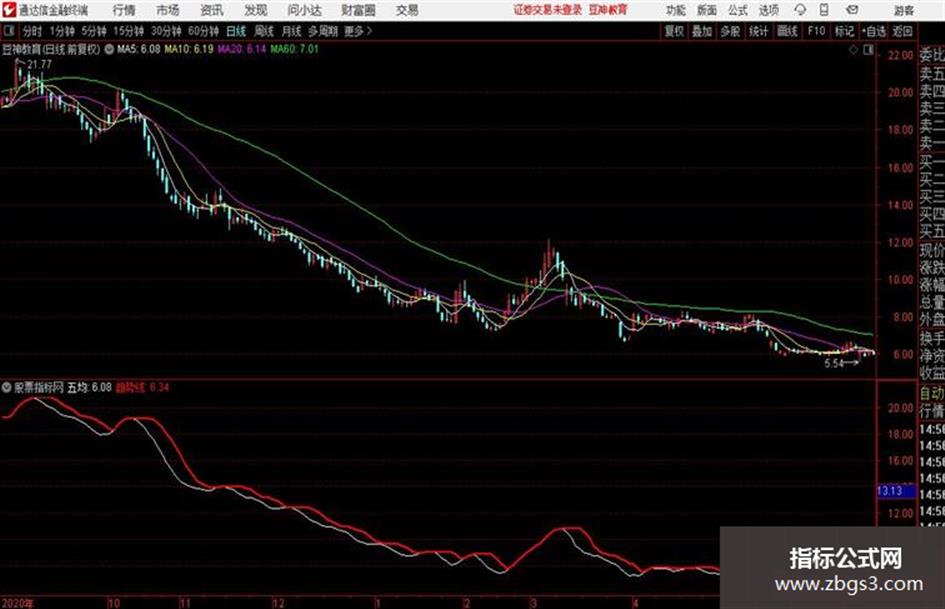
Task: Click the 12 month marker on the time axis
Action: (x=278, y=603)
